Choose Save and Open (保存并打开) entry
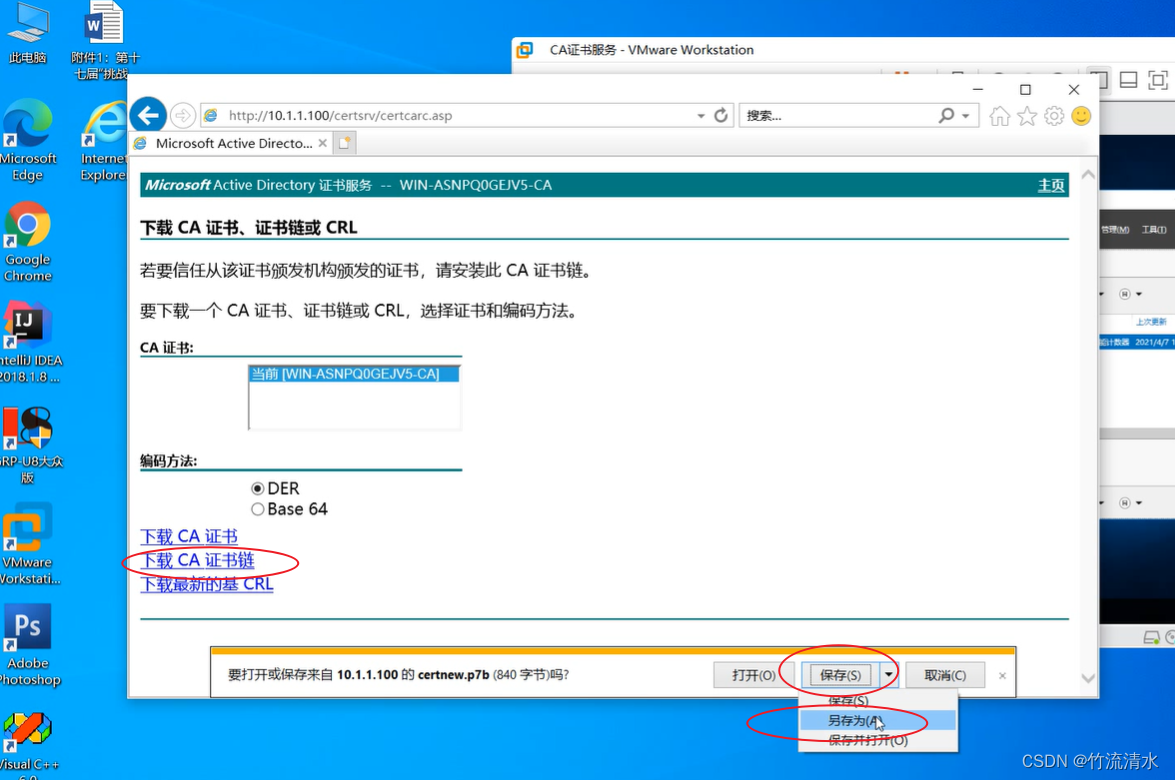The height and width of the screenshot is (780, 1175). [x=878, y=740]
